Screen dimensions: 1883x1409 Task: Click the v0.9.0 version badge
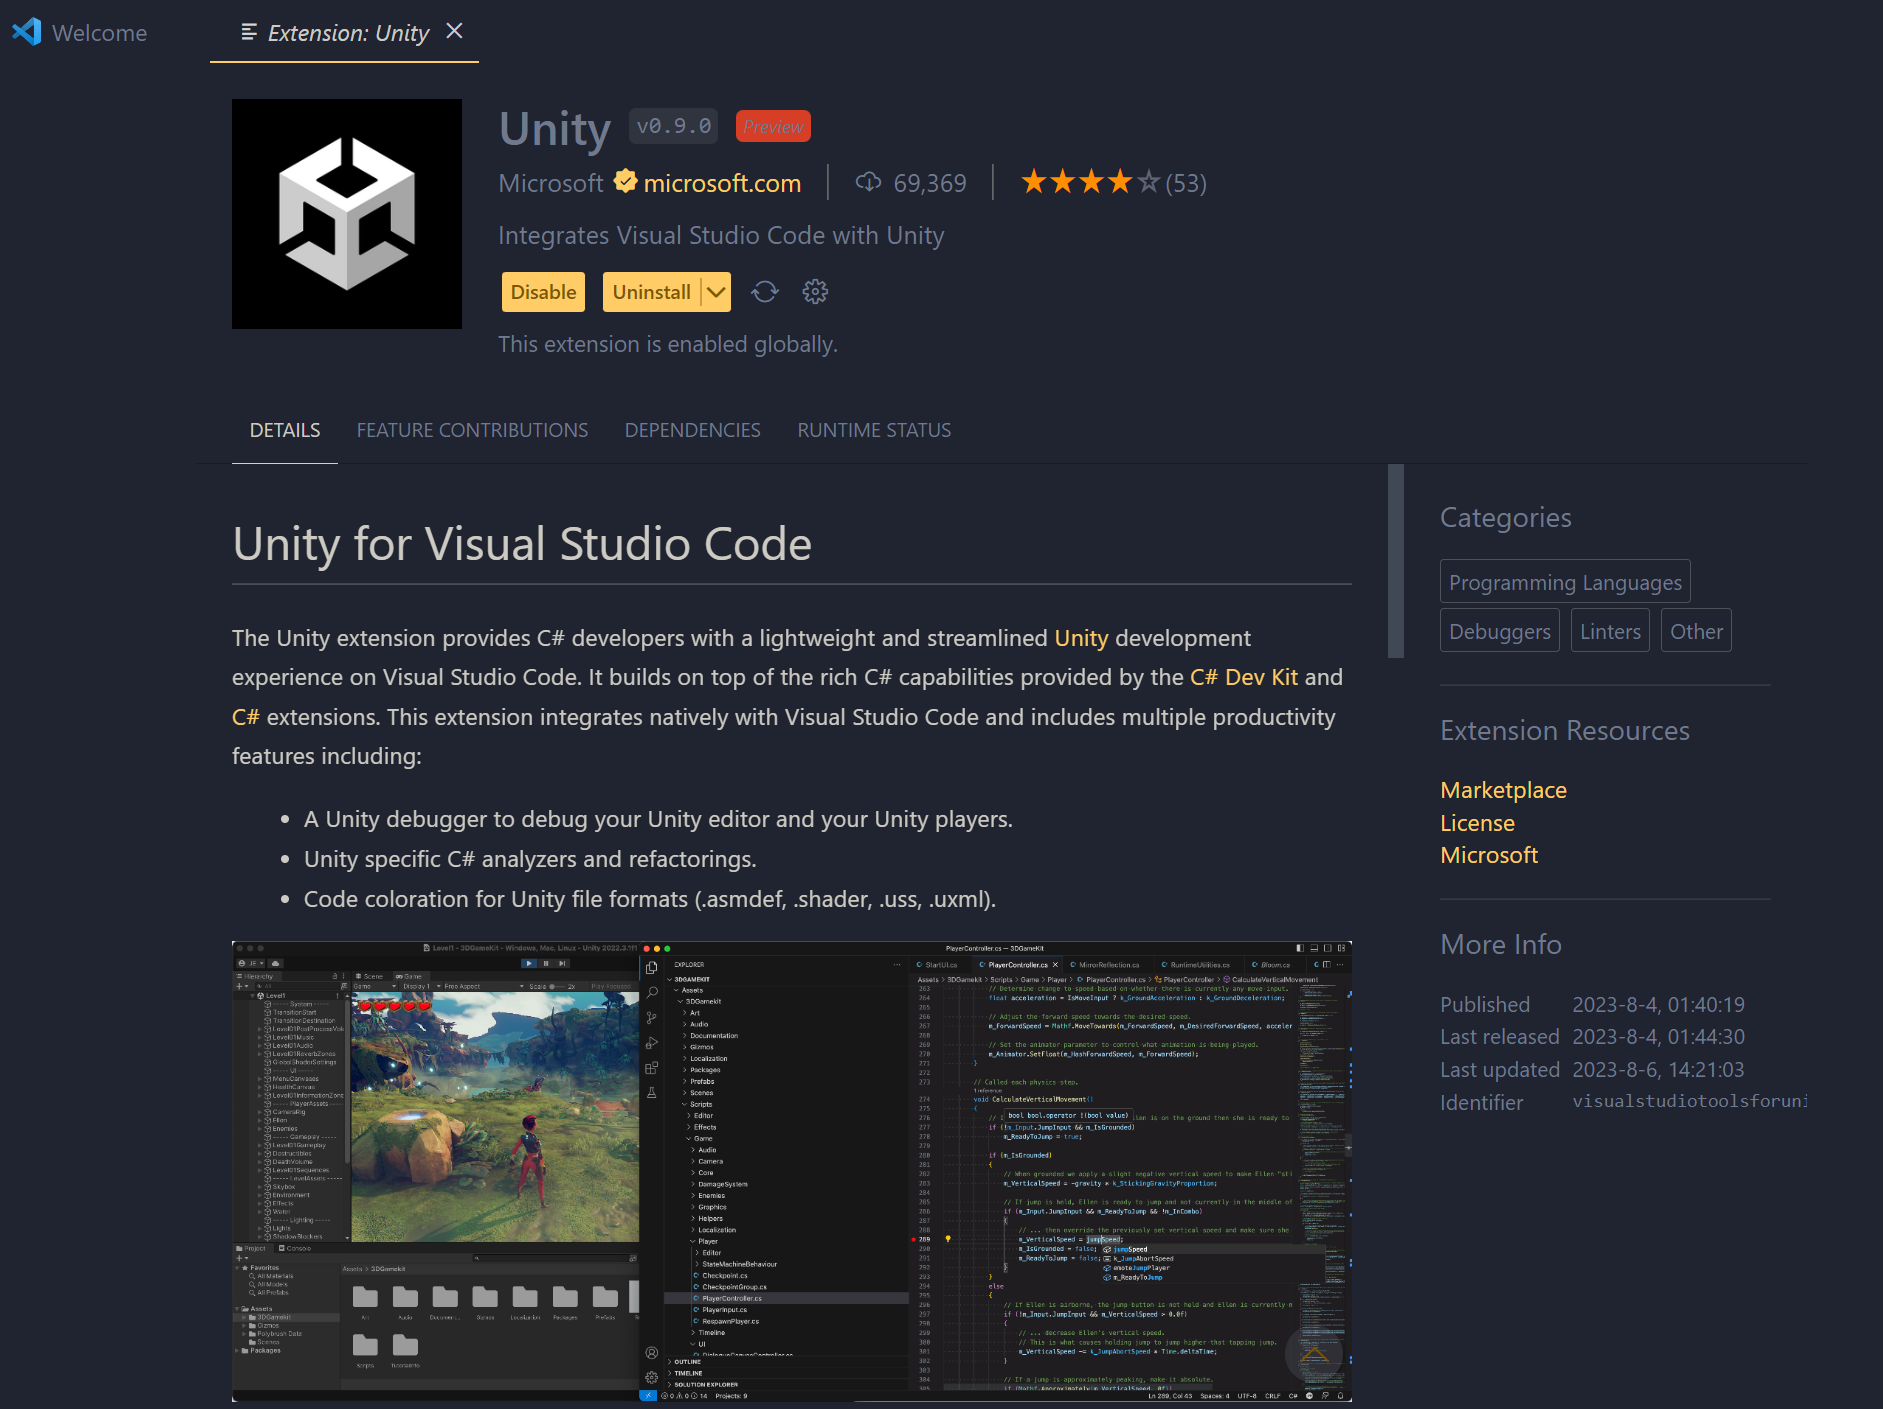point(674,126)
